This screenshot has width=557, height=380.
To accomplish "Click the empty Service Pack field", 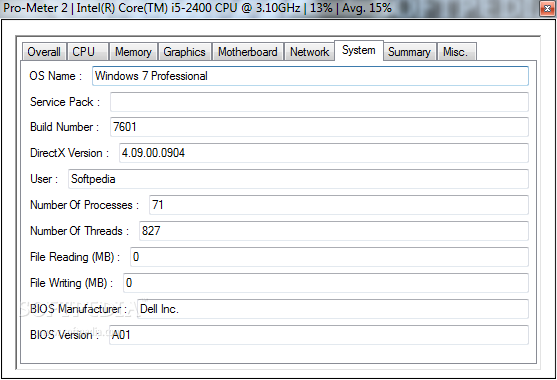I will click(x=319, y=102).
